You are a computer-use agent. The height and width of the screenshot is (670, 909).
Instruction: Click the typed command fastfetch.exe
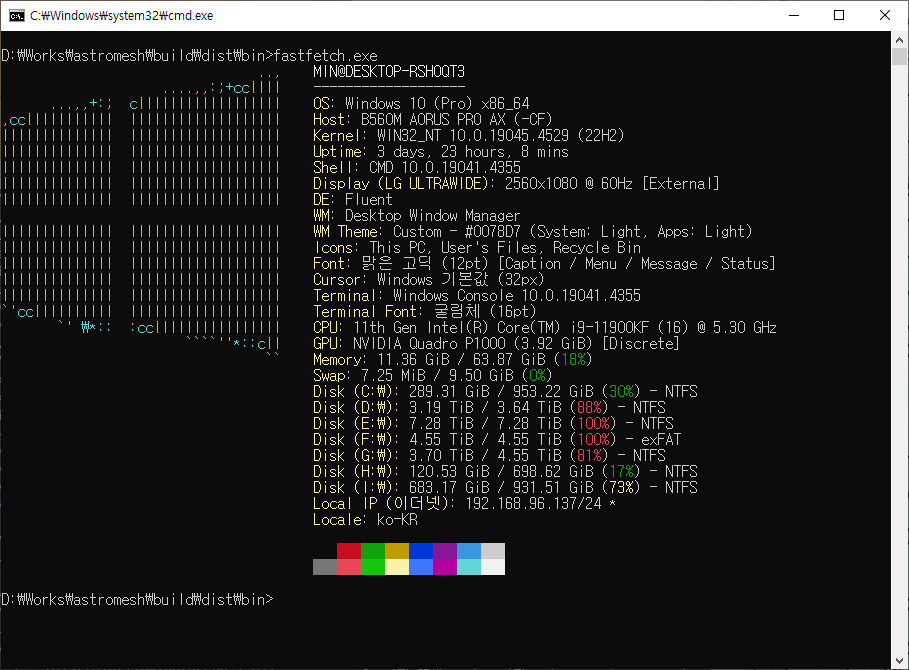(325, 56)
